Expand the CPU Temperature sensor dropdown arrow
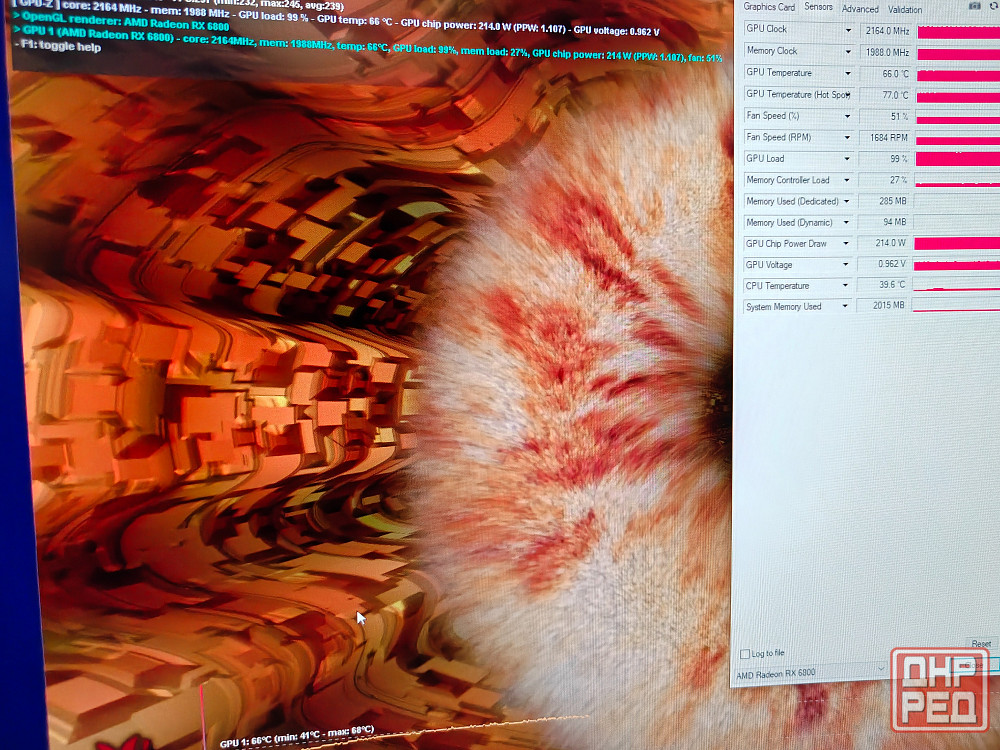Screen dimensions: 1000x750 pos(848,286)
